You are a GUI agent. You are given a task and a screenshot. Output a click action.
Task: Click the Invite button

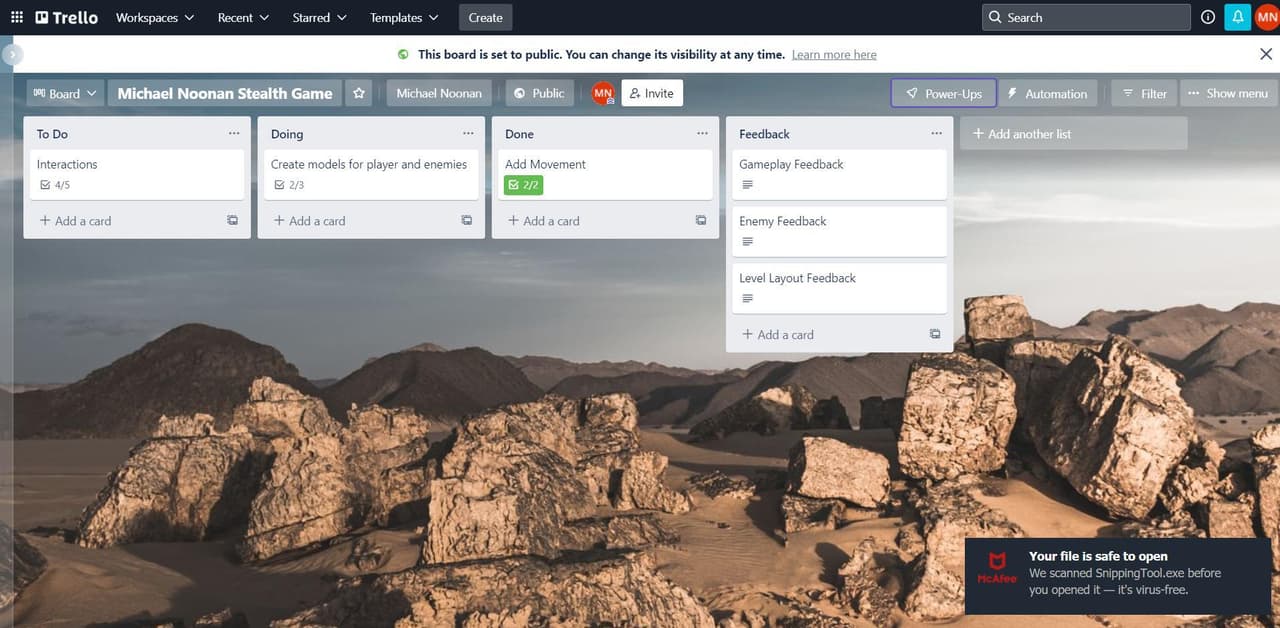pos(652,93)
